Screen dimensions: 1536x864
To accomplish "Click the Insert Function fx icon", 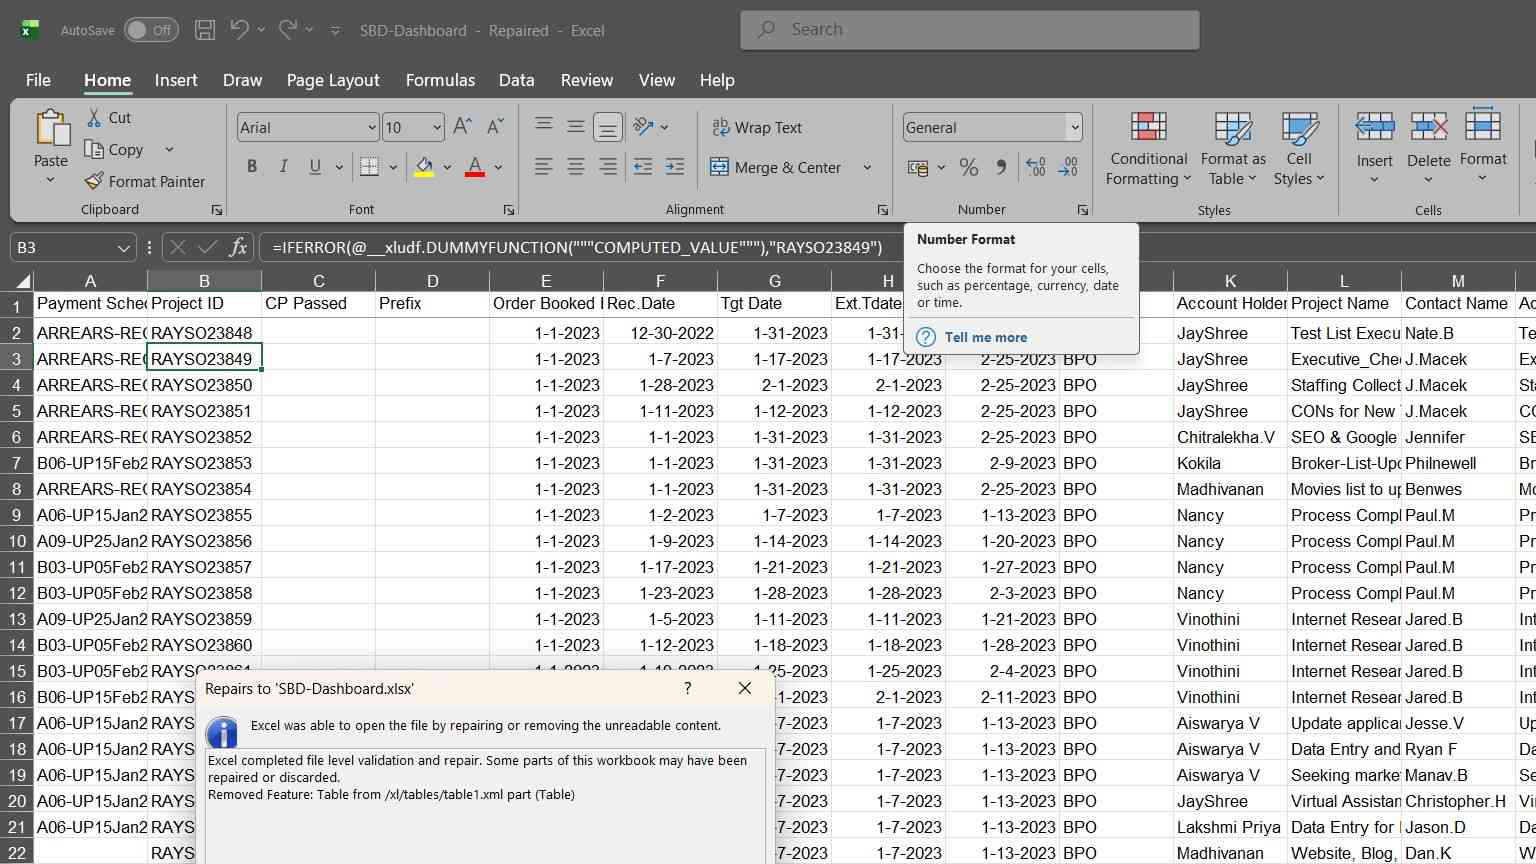I will pyautogui.click(x=238, y=247).
